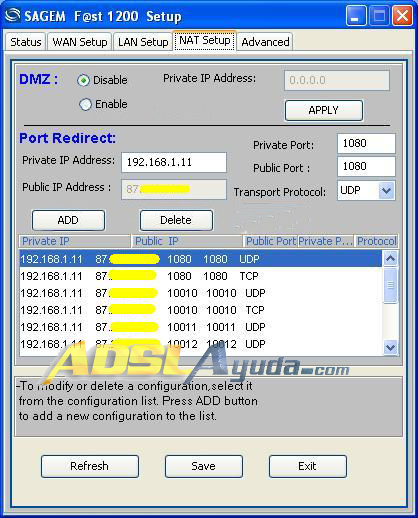Click the Refresh button
The height and width of the screenshot is (518, 418).
90,466
